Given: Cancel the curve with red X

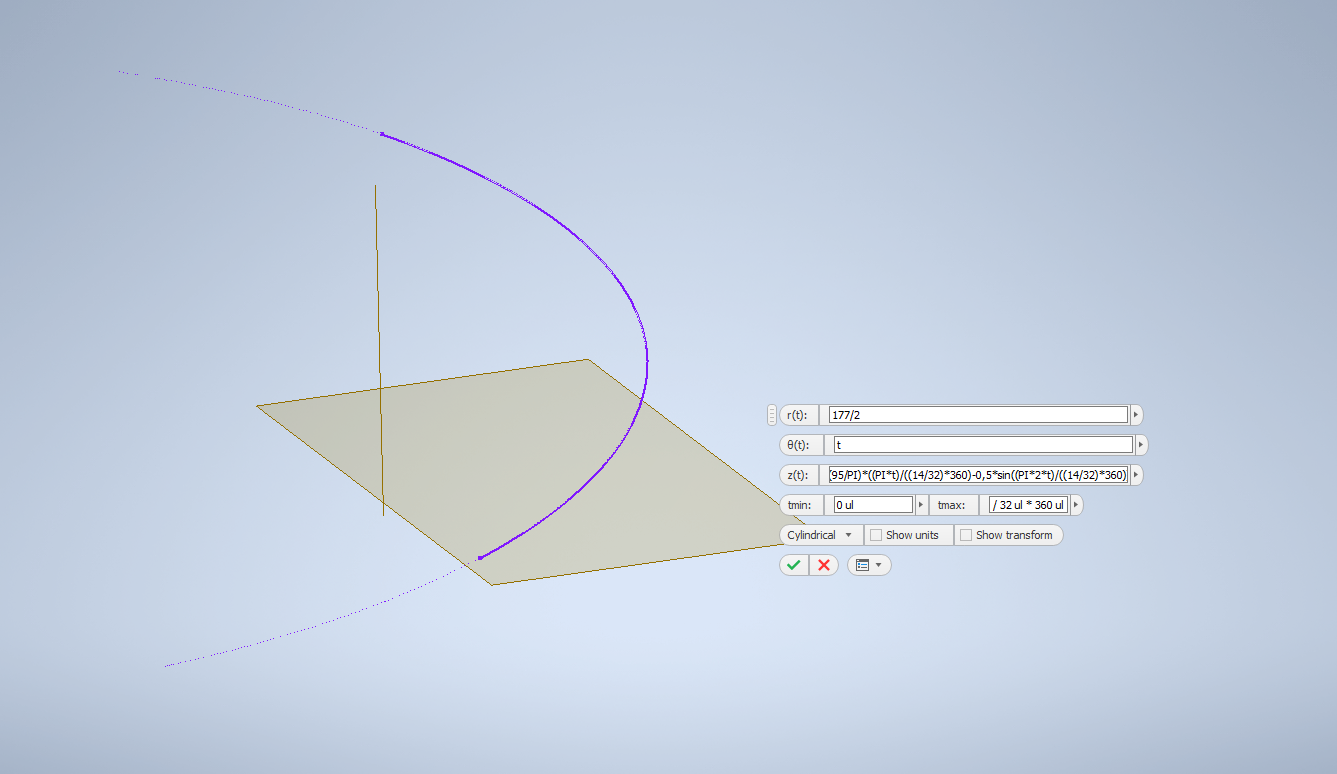Looking at the screenshot, I should [824, 565].
